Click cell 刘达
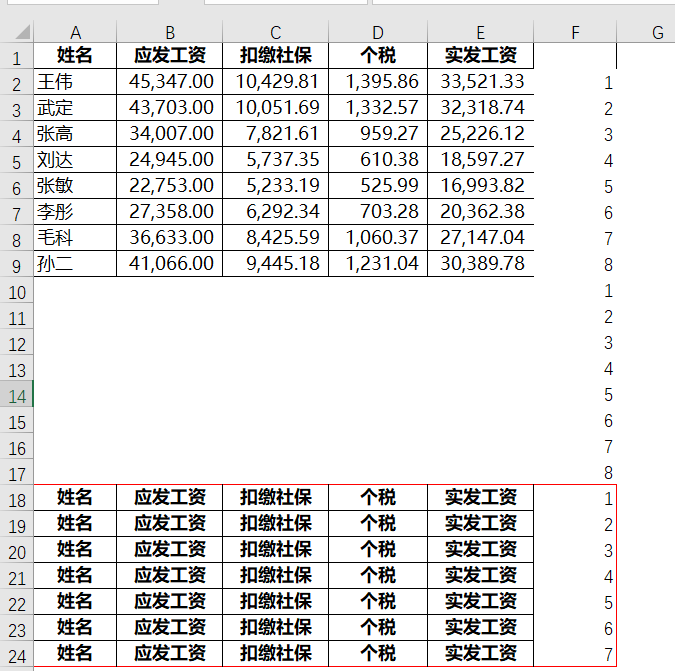The width and height of the screenshot is (675, 671). [75, 160]
